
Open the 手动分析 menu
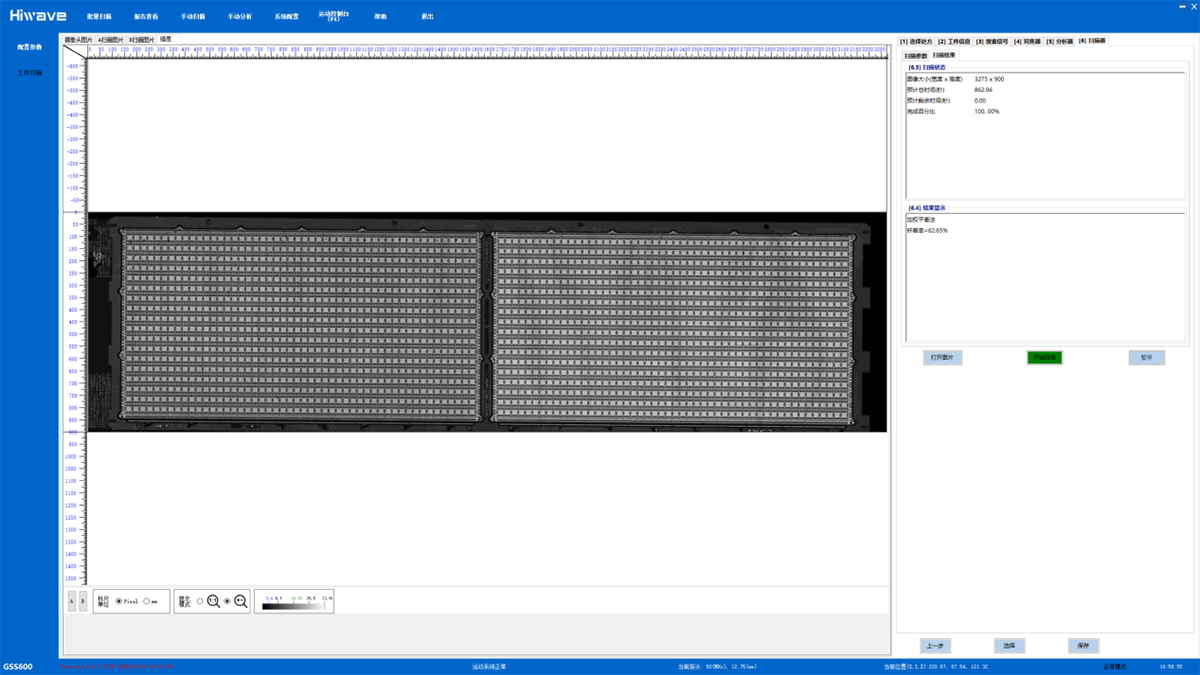point(239,17)
